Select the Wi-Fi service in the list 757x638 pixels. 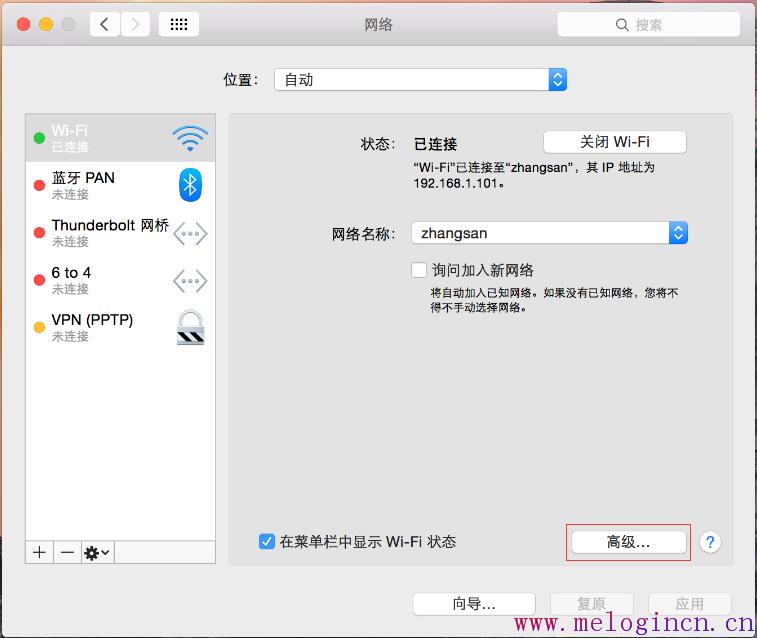point(120,138)
